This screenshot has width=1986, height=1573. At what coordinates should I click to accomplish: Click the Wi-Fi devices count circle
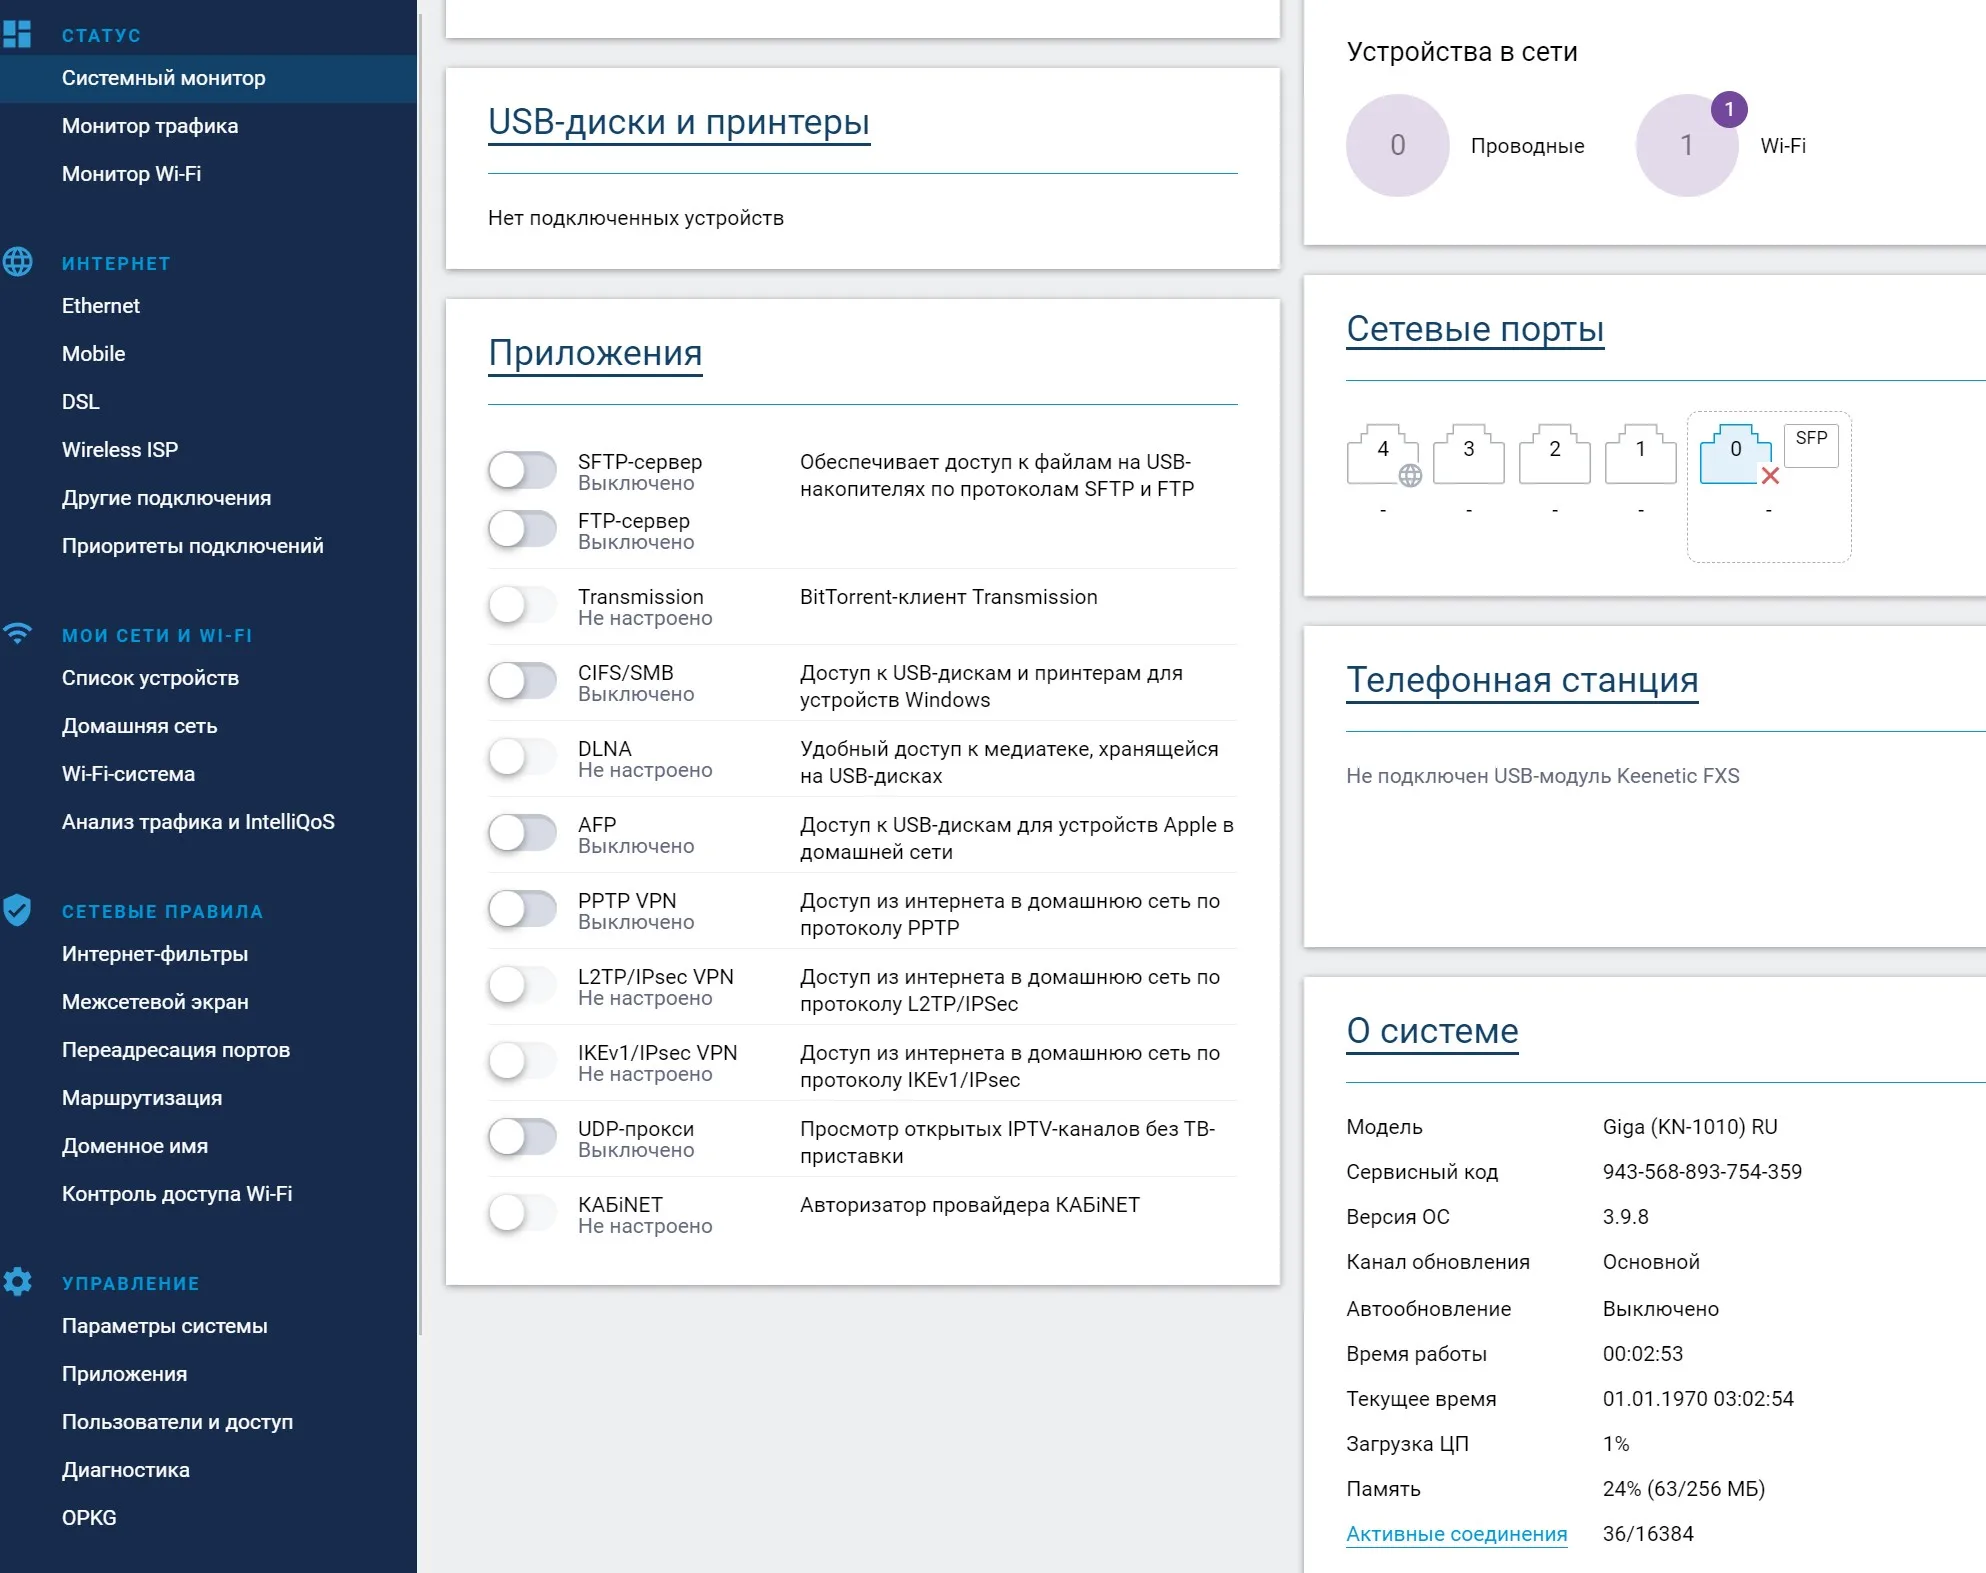(x=1687, y=146)
